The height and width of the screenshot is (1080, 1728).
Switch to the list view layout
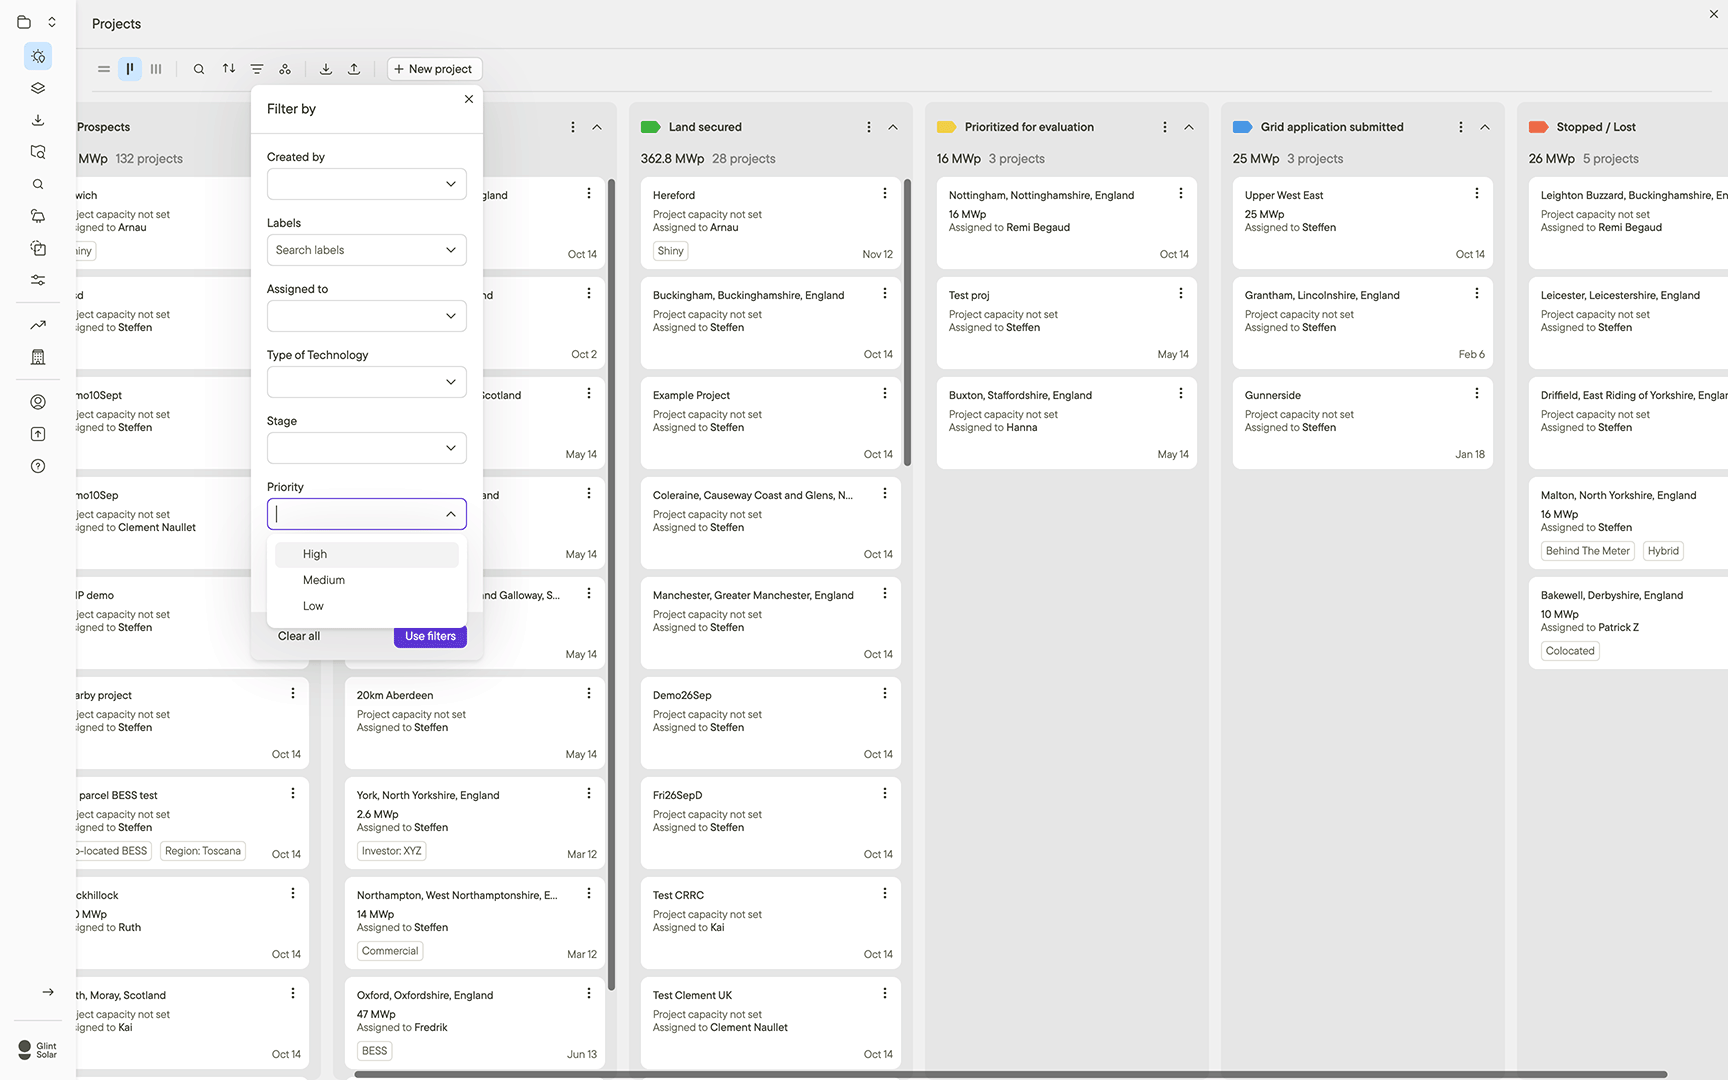pos(104,69)
